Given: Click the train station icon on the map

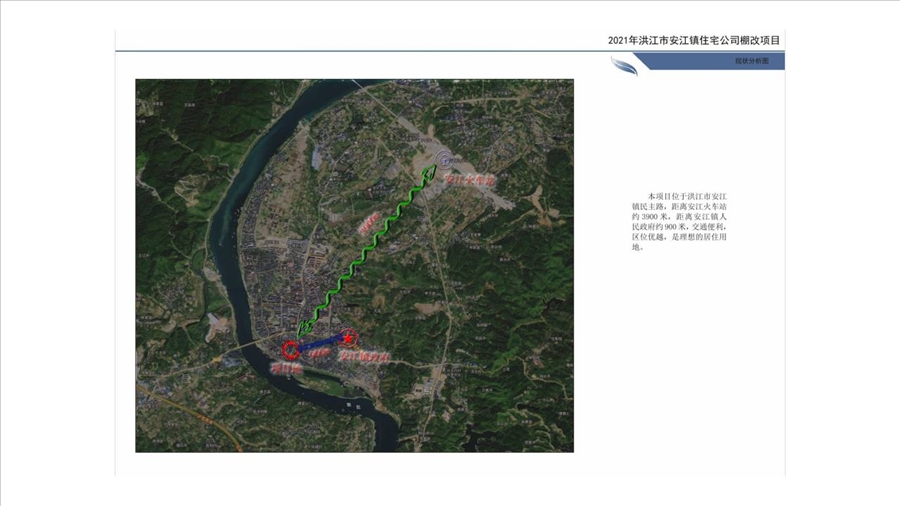Looking at the screenshot, I should [x=444, y=158].
